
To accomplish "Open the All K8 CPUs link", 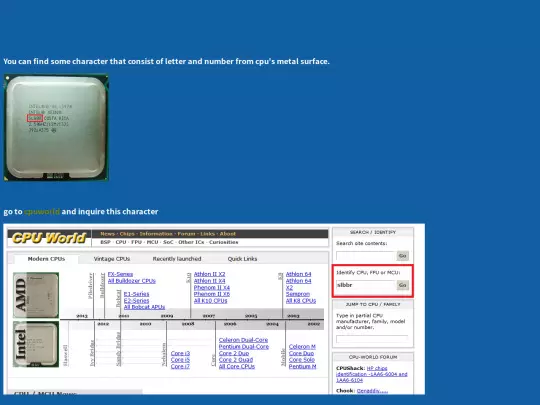I will (301, 300).
